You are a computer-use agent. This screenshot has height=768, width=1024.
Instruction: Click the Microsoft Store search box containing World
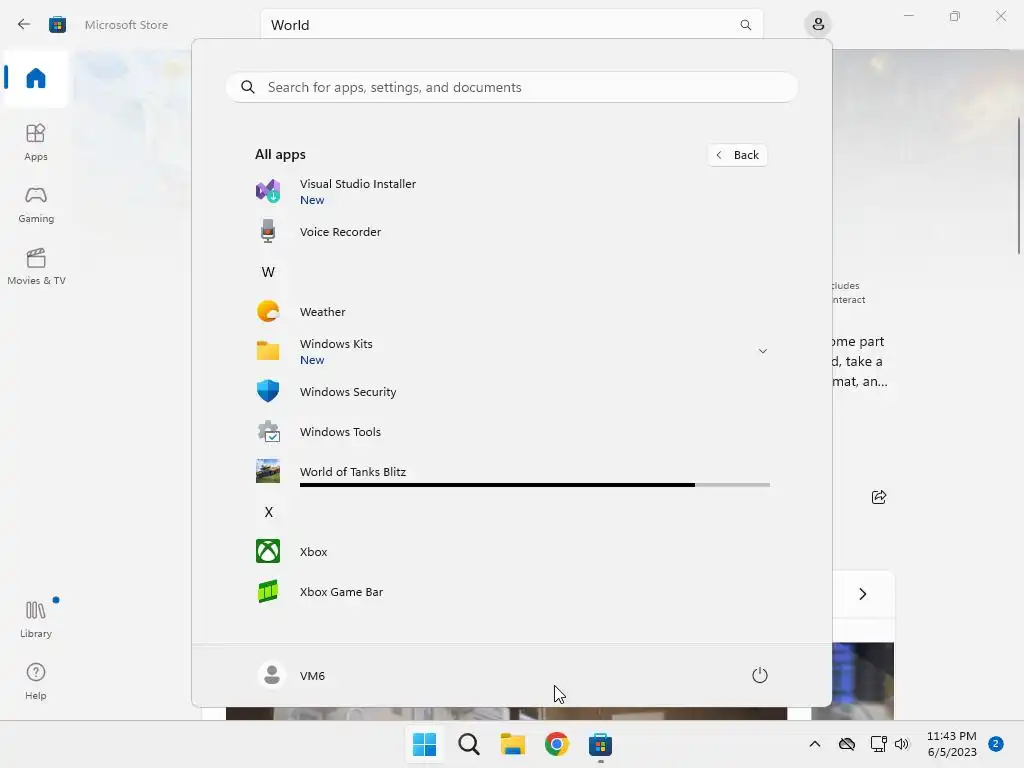click(511, 25)
